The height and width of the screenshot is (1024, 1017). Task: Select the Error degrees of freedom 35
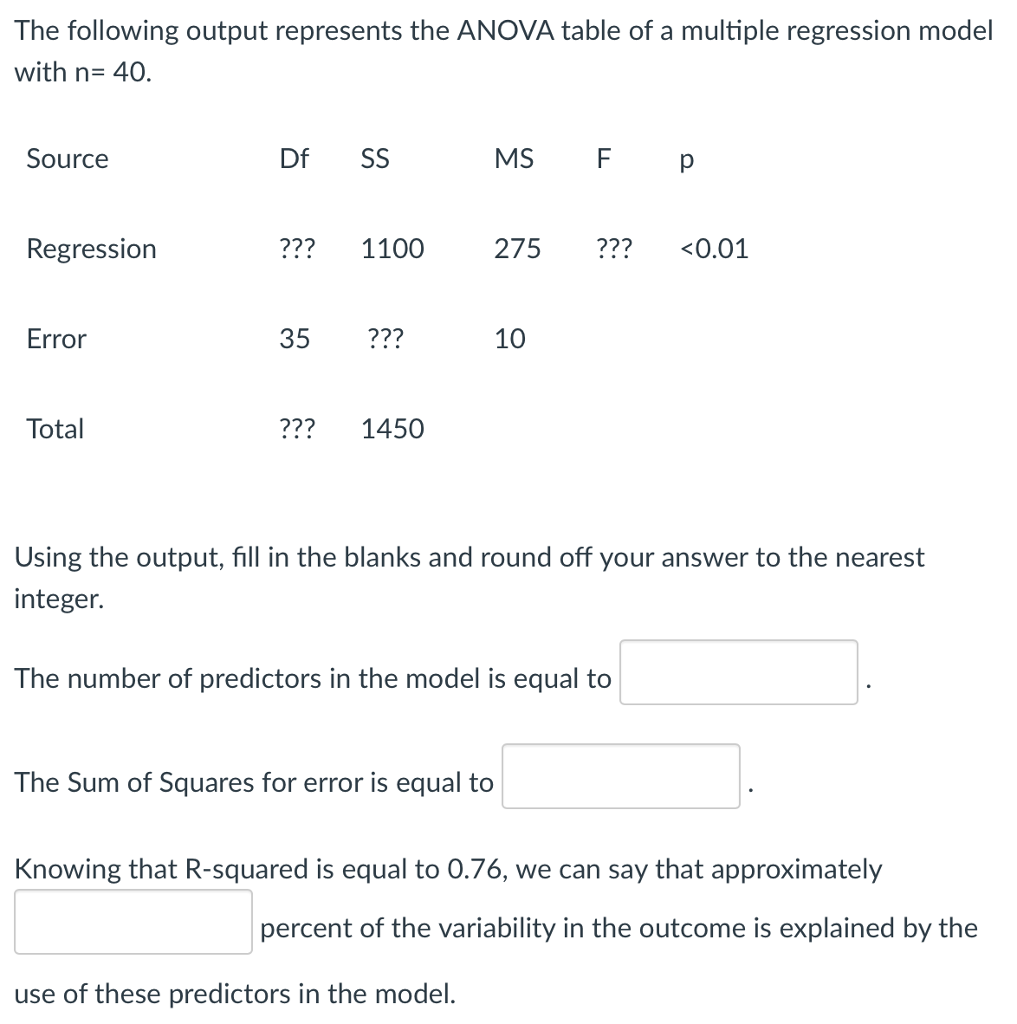click(x=296, y=339)
